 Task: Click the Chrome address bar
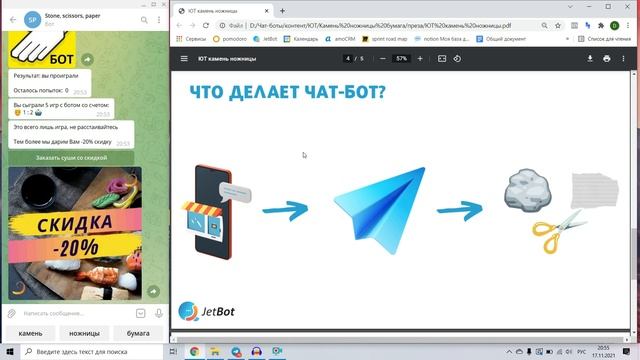tap(380, 25)
